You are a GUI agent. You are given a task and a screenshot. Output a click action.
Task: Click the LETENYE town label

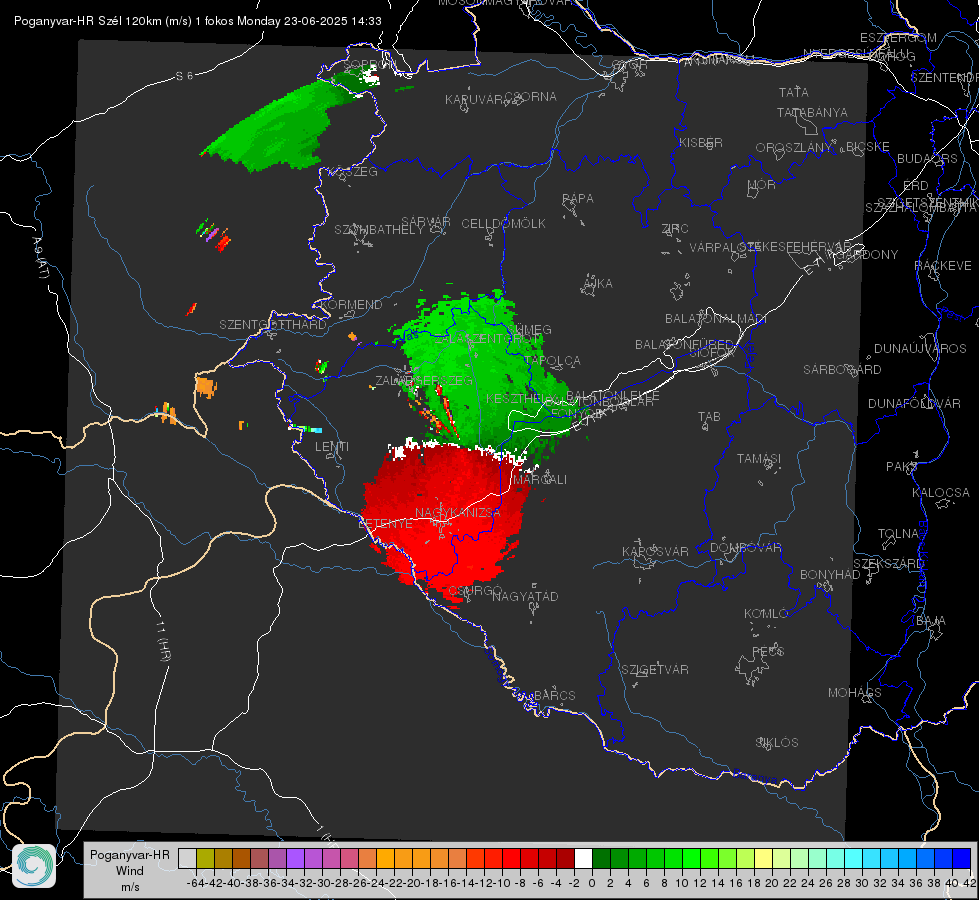[x=385, y=524]
